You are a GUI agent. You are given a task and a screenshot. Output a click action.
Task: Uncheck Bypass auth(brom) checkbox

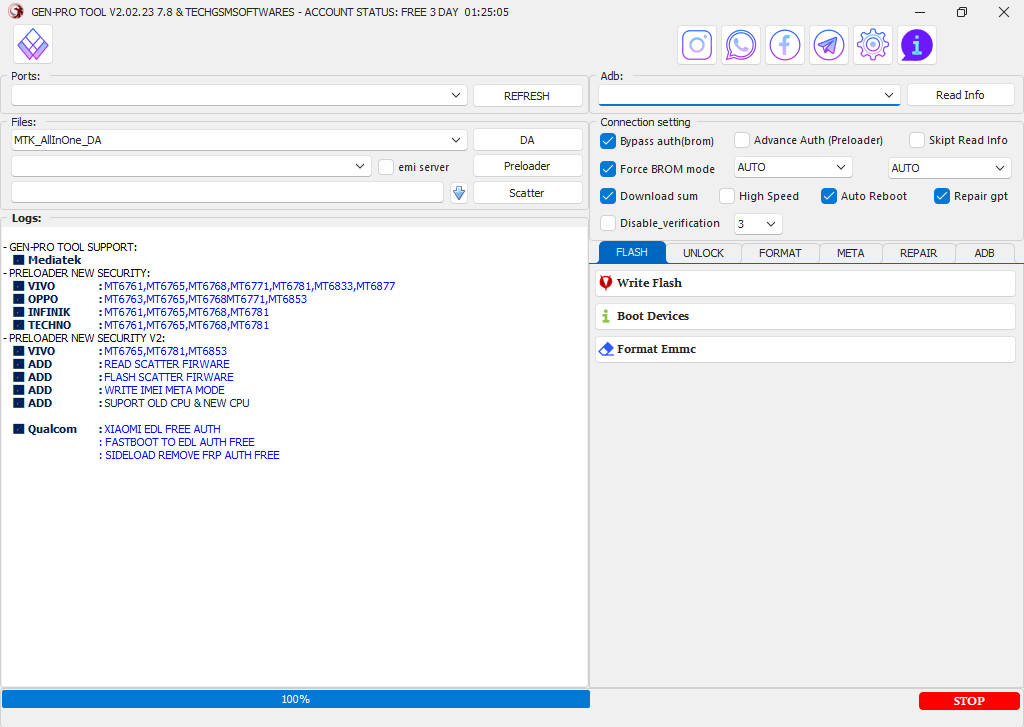coord(608,141)
